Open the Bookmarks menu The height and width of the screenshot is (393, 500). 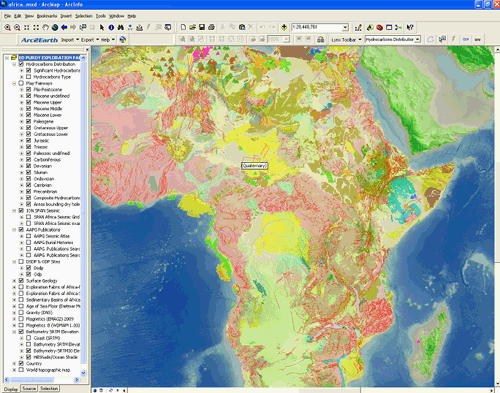click(x=47, y=16)
